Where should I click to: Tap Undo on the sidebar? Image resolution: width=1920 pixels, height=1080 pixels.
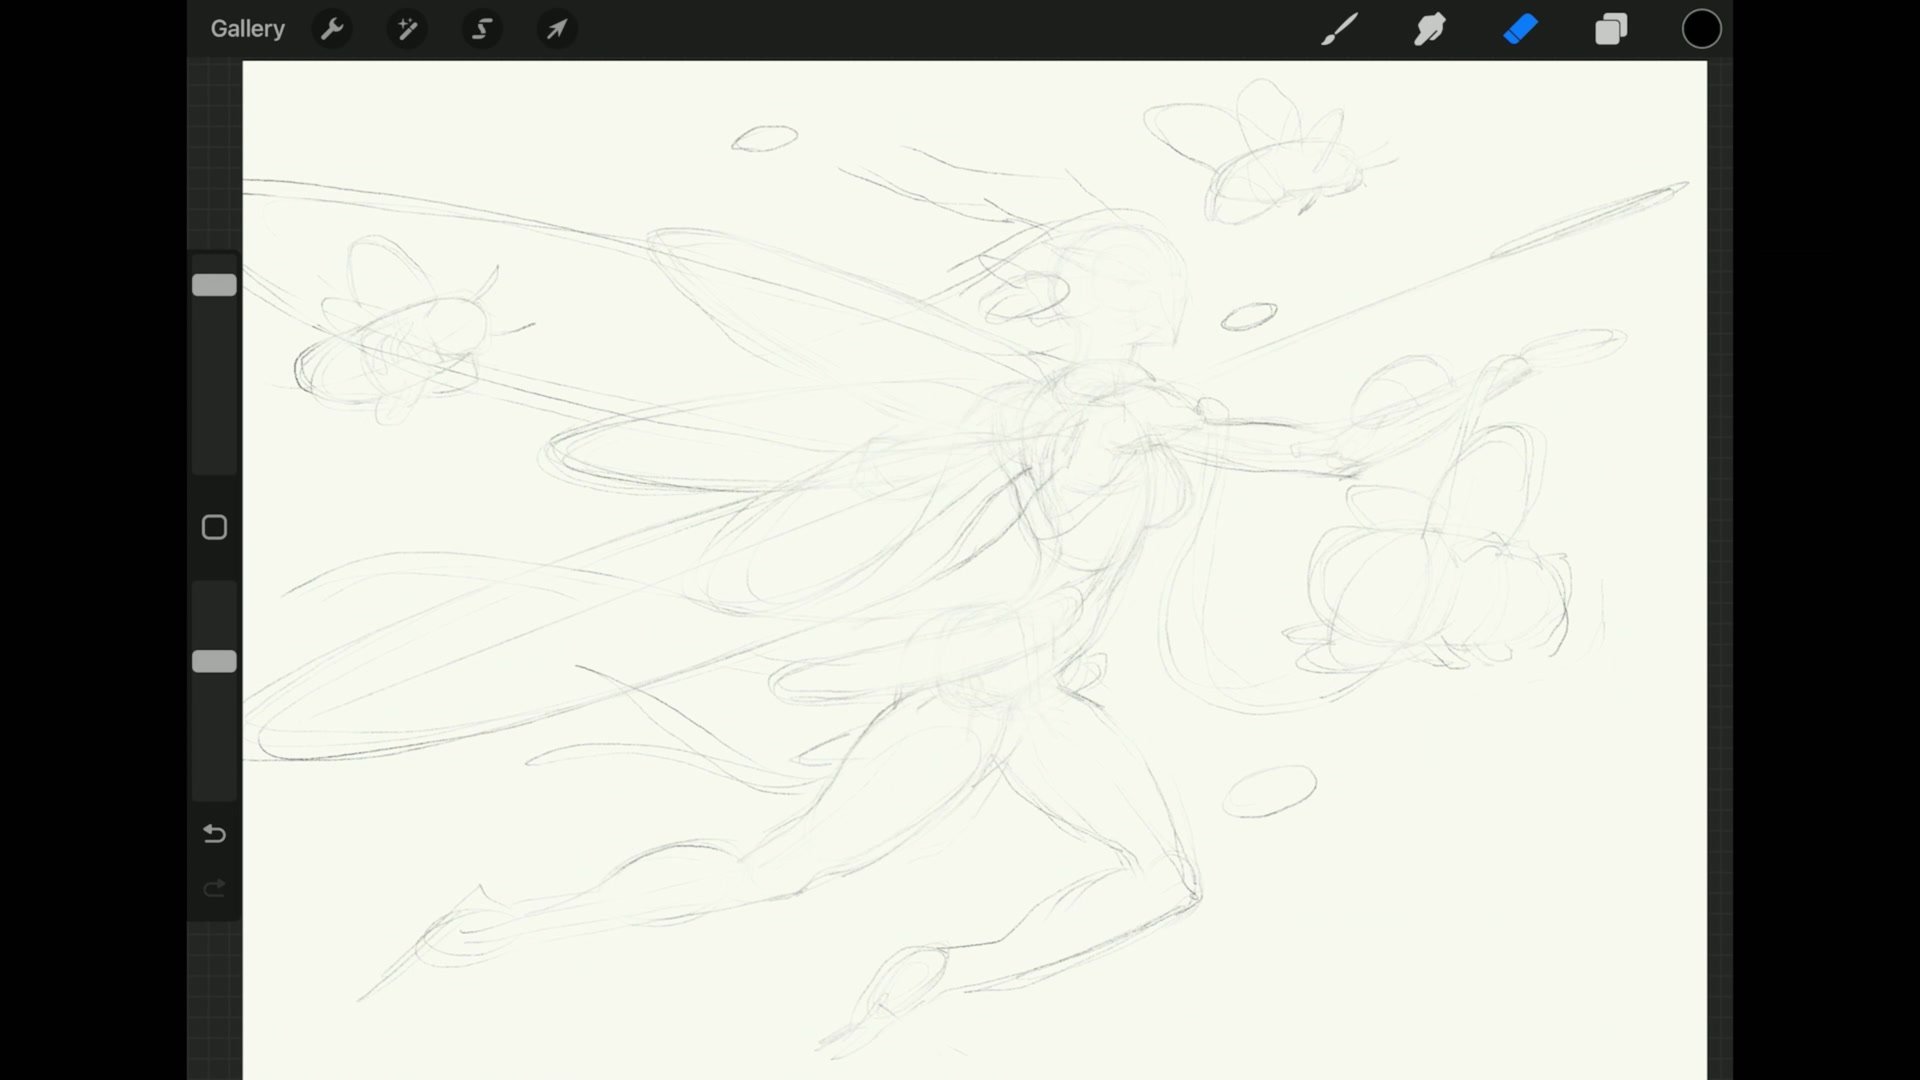tap(213, 834)
